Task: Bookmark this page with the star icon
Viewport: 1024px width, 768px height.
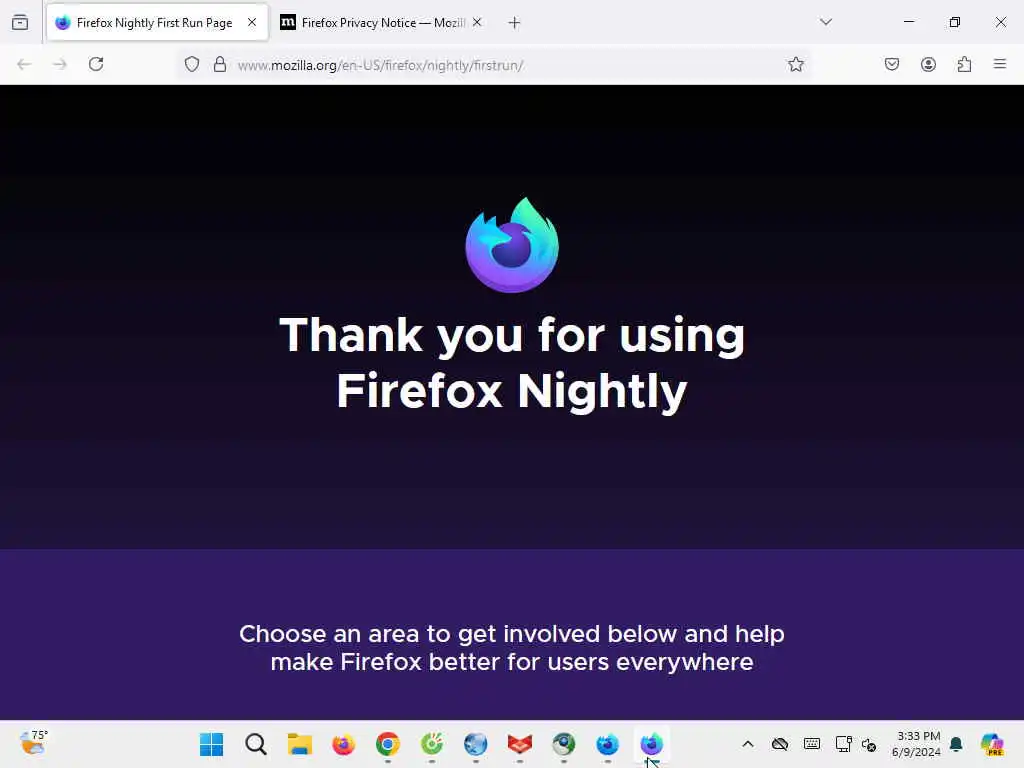Action: click(x=795, y=64)
